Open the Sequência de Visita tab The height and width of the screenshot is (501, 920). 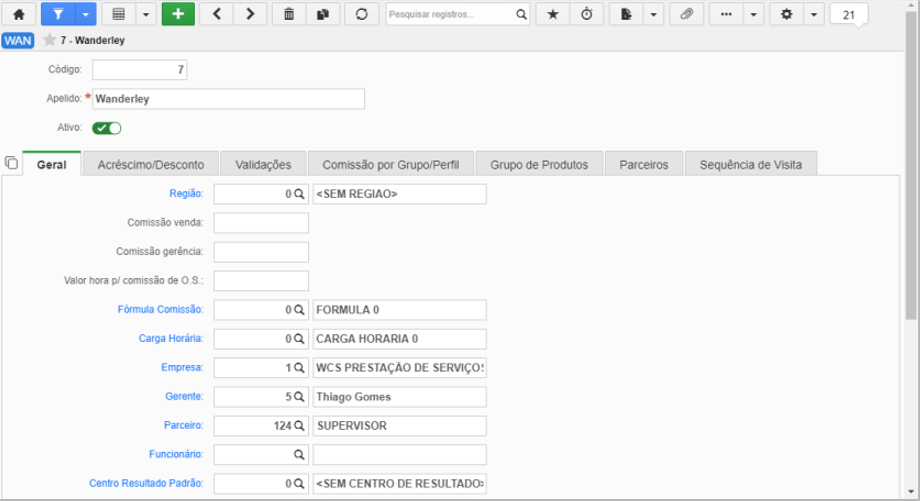[x=750, y=164]
